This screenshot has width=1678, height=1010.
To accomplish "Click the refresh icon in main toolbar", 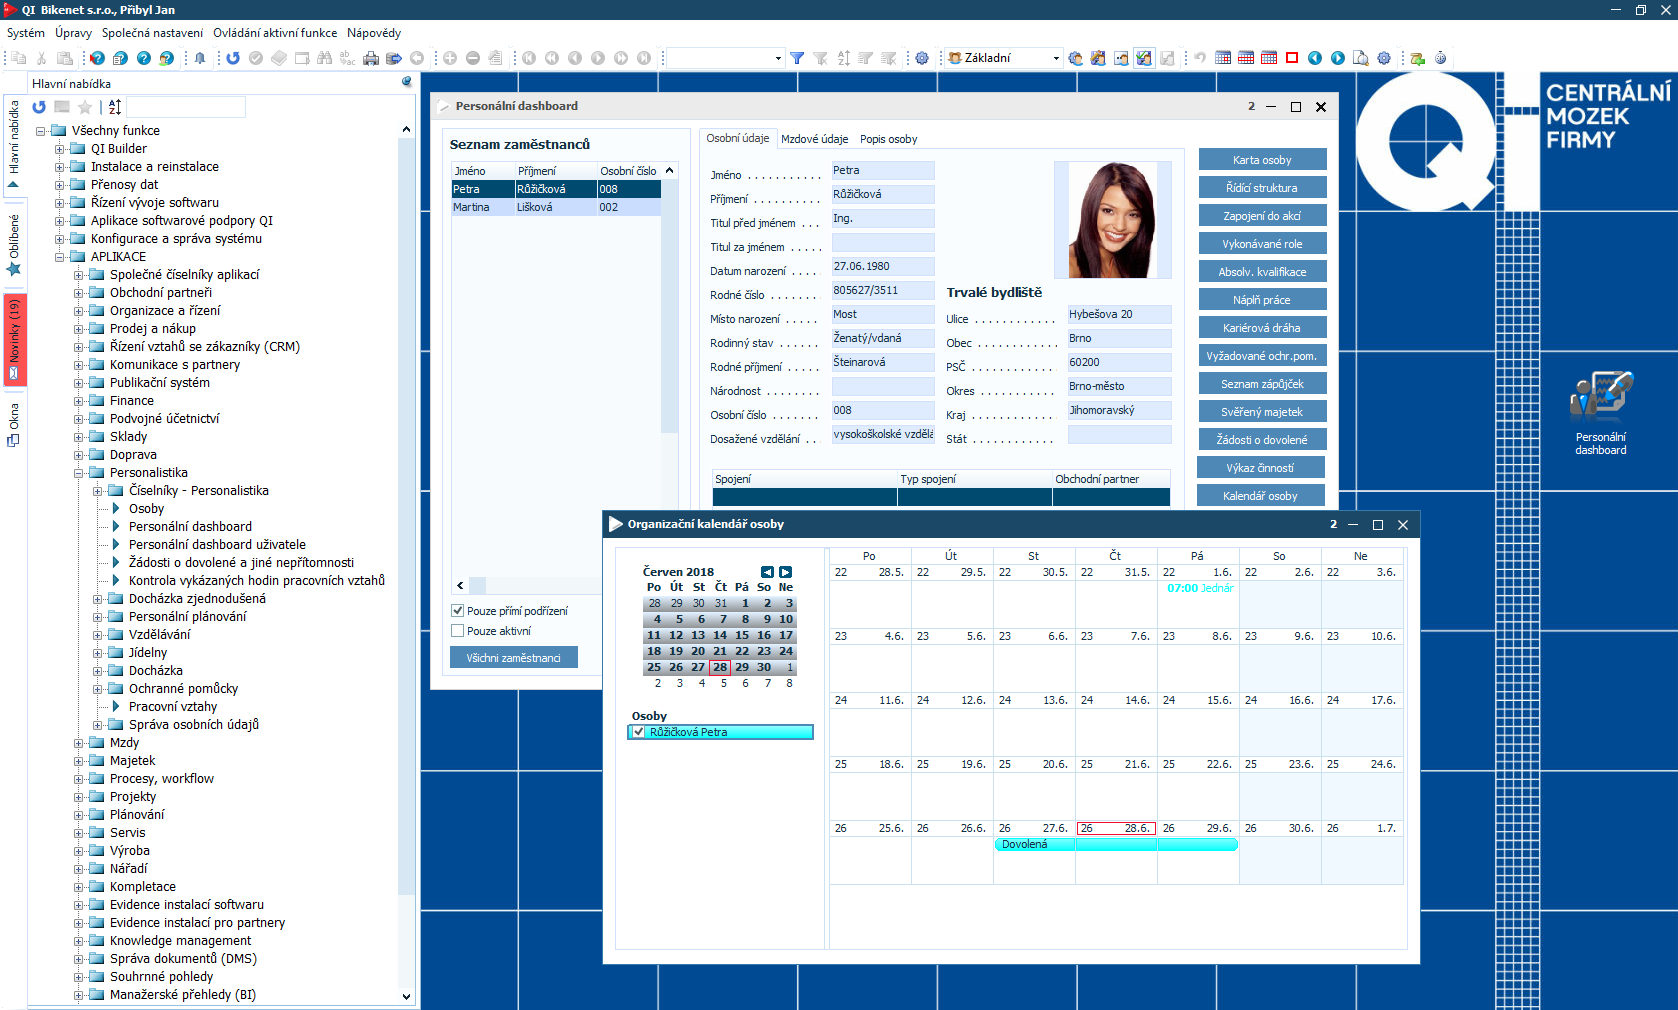I will (x=233, y=58).
